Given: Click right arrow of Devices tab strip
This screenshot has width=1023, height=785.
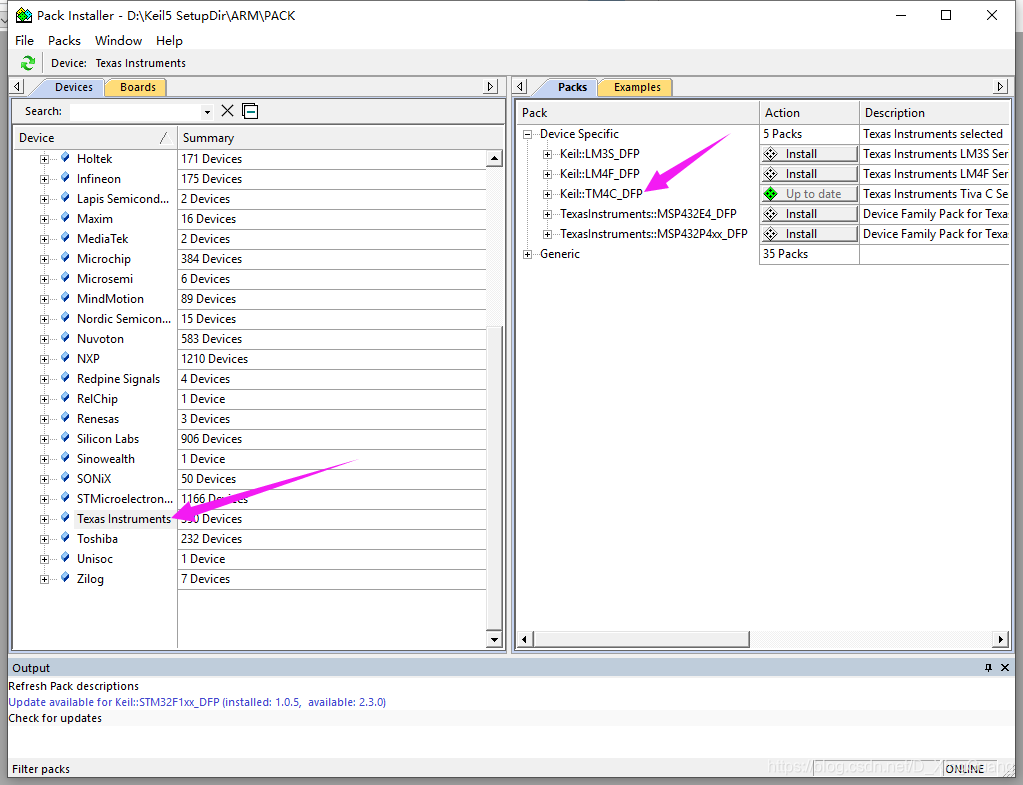Looking at the screenshot, I should 491,86.
